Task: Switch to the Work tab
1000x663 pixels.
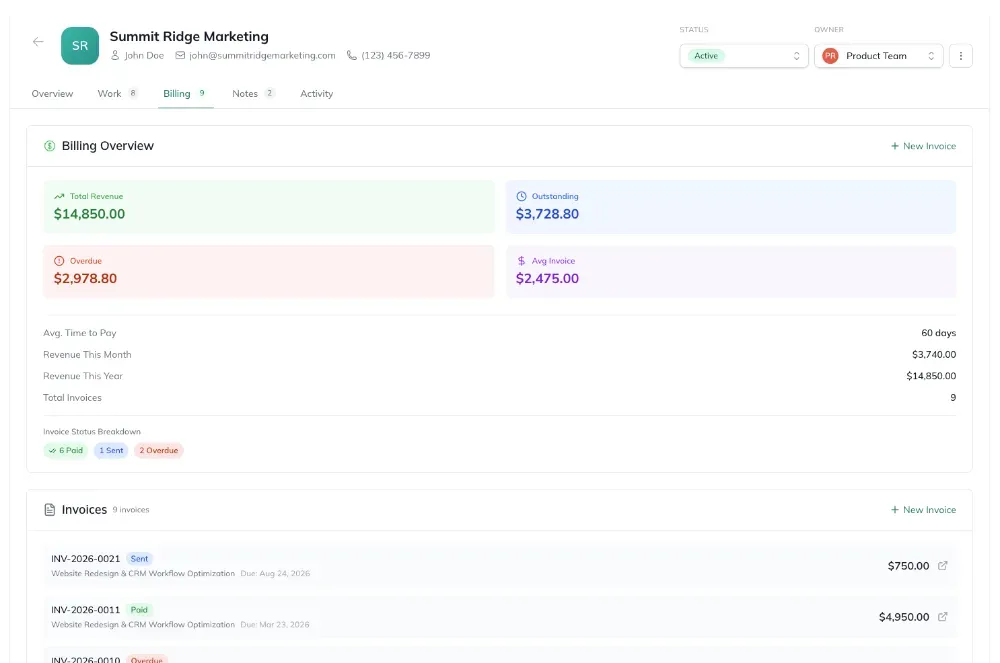Action: [117, 94]
